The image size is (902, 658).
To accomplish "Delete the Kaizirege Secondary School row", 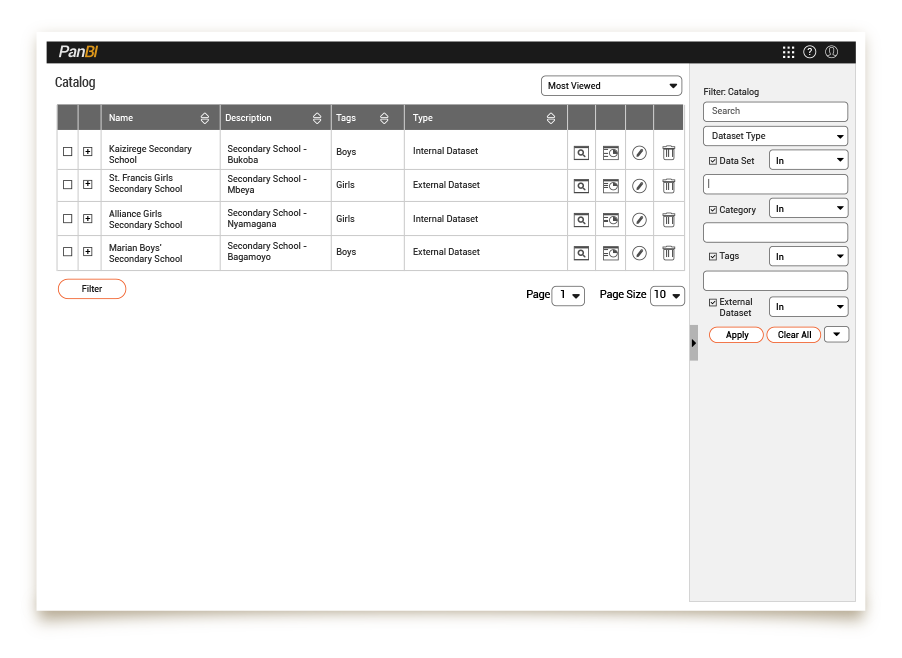I will (668, 152).
